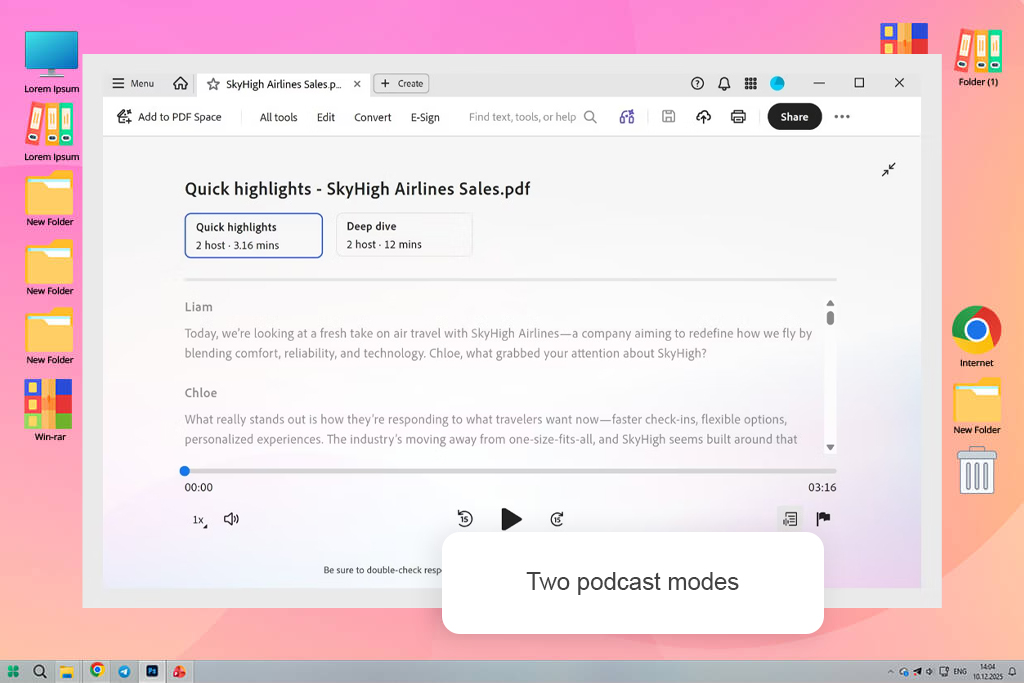Select the Deep dive 12 mins mode
The height and width of the screenshot is (683, 1024).
(404, 235)
